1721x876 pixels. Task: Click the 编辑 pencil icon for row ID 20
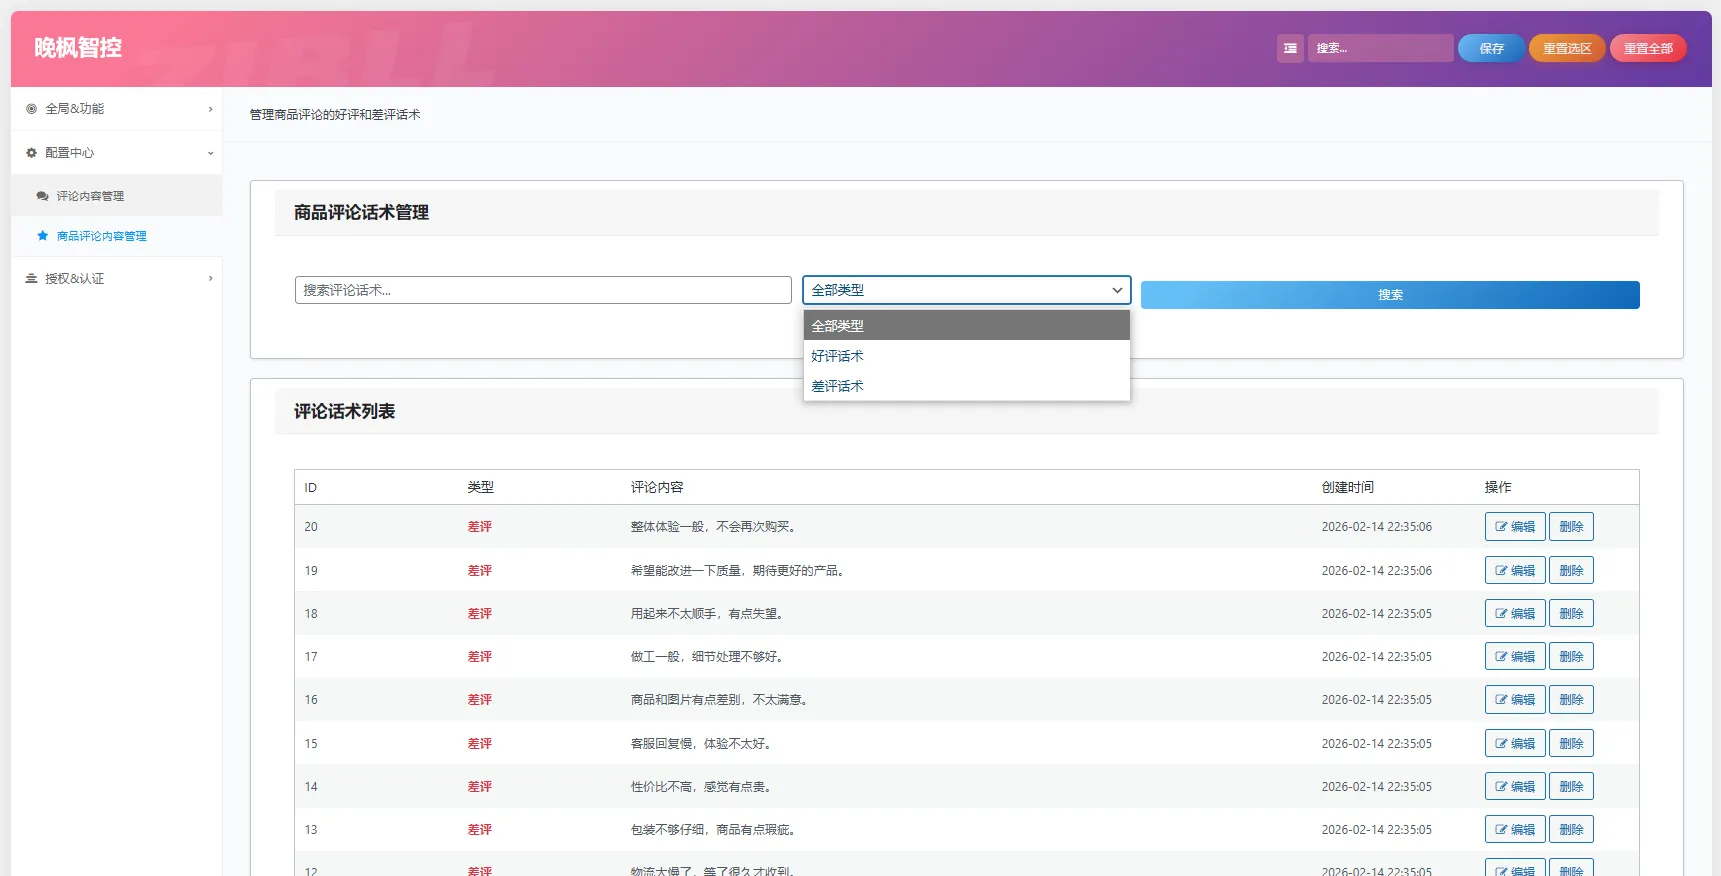(1501, 527)
